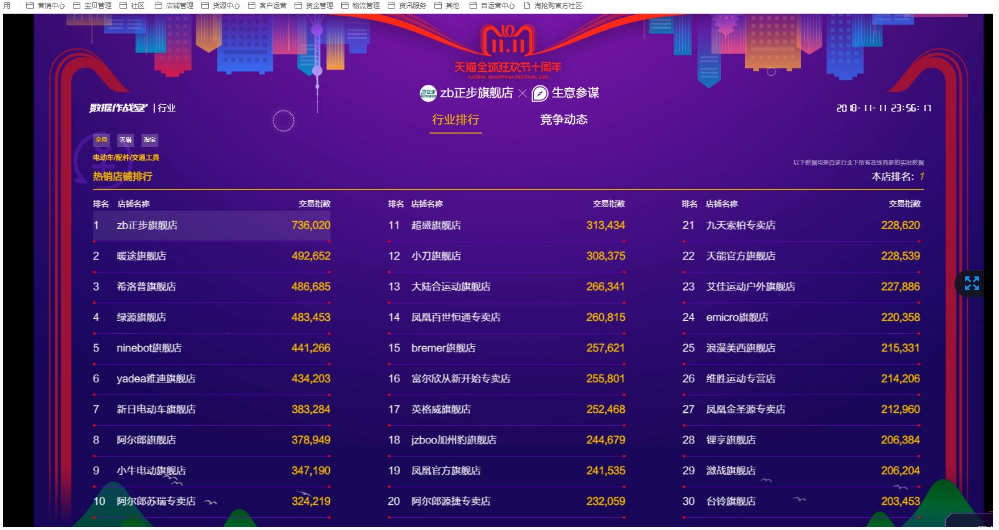Open the 客户运营 bookmark folder
999x530 pixels.
point(267,5)
